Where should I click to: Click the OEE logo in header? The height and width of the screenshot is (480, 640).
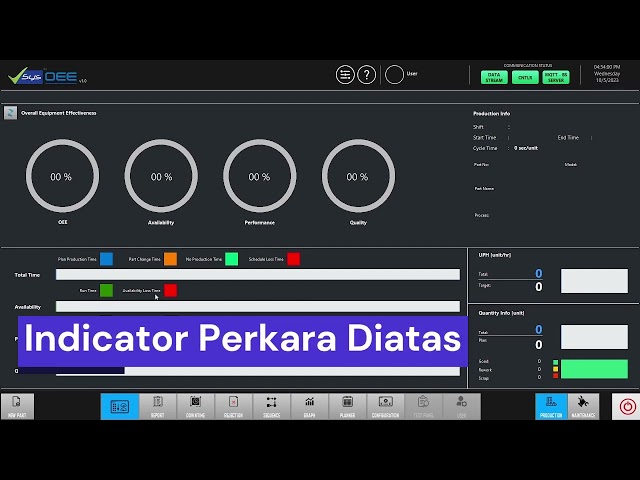point(47,76)
